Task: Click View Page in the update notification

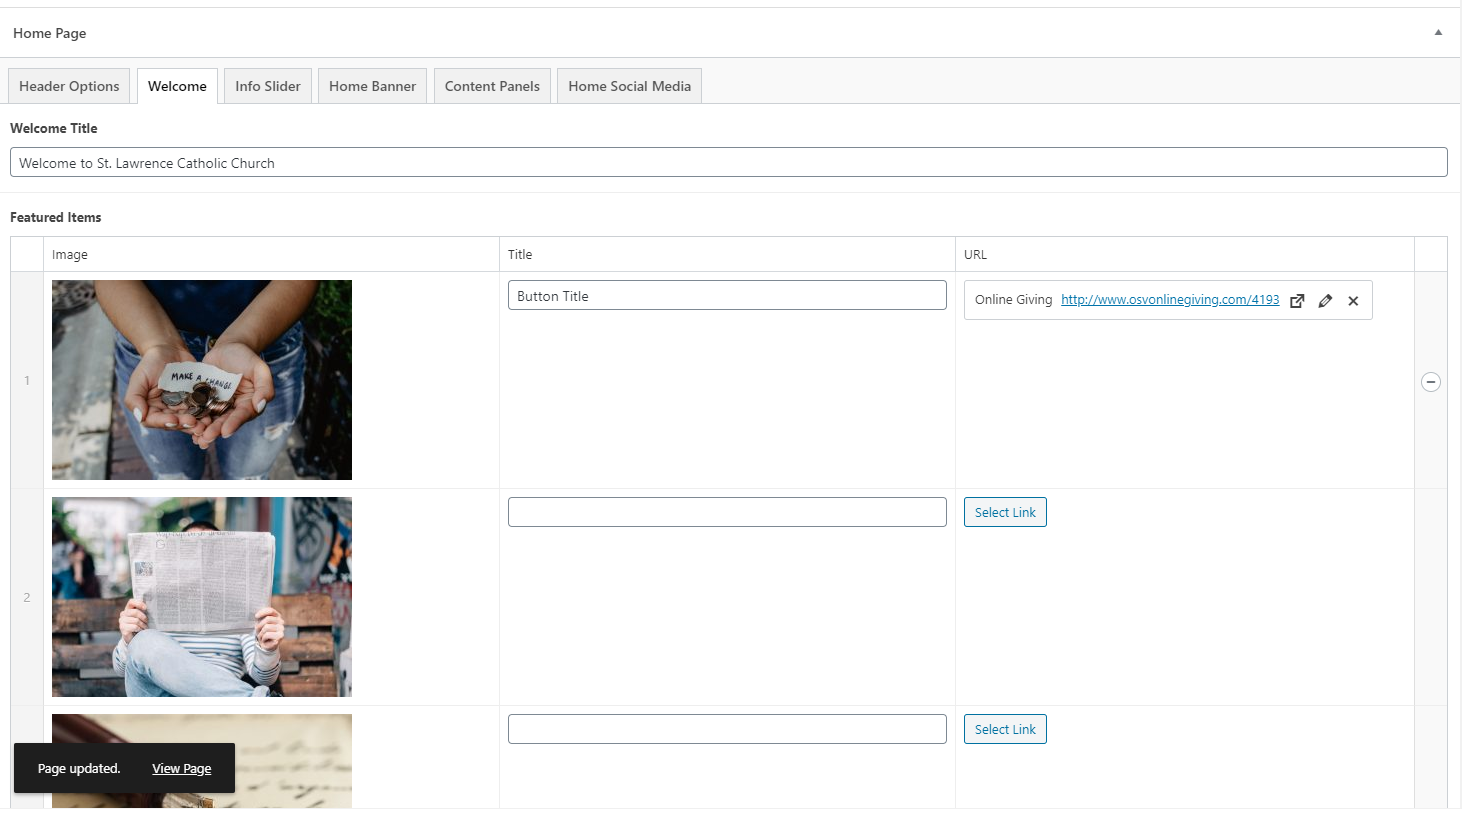Action: (181, 769)
